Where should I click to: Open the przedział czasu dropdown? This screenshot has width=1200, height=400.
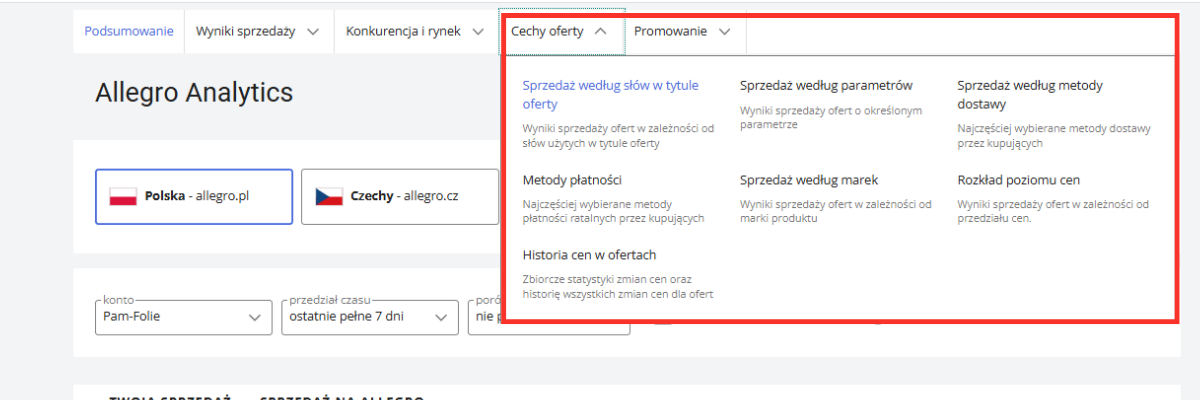point(369,317)
